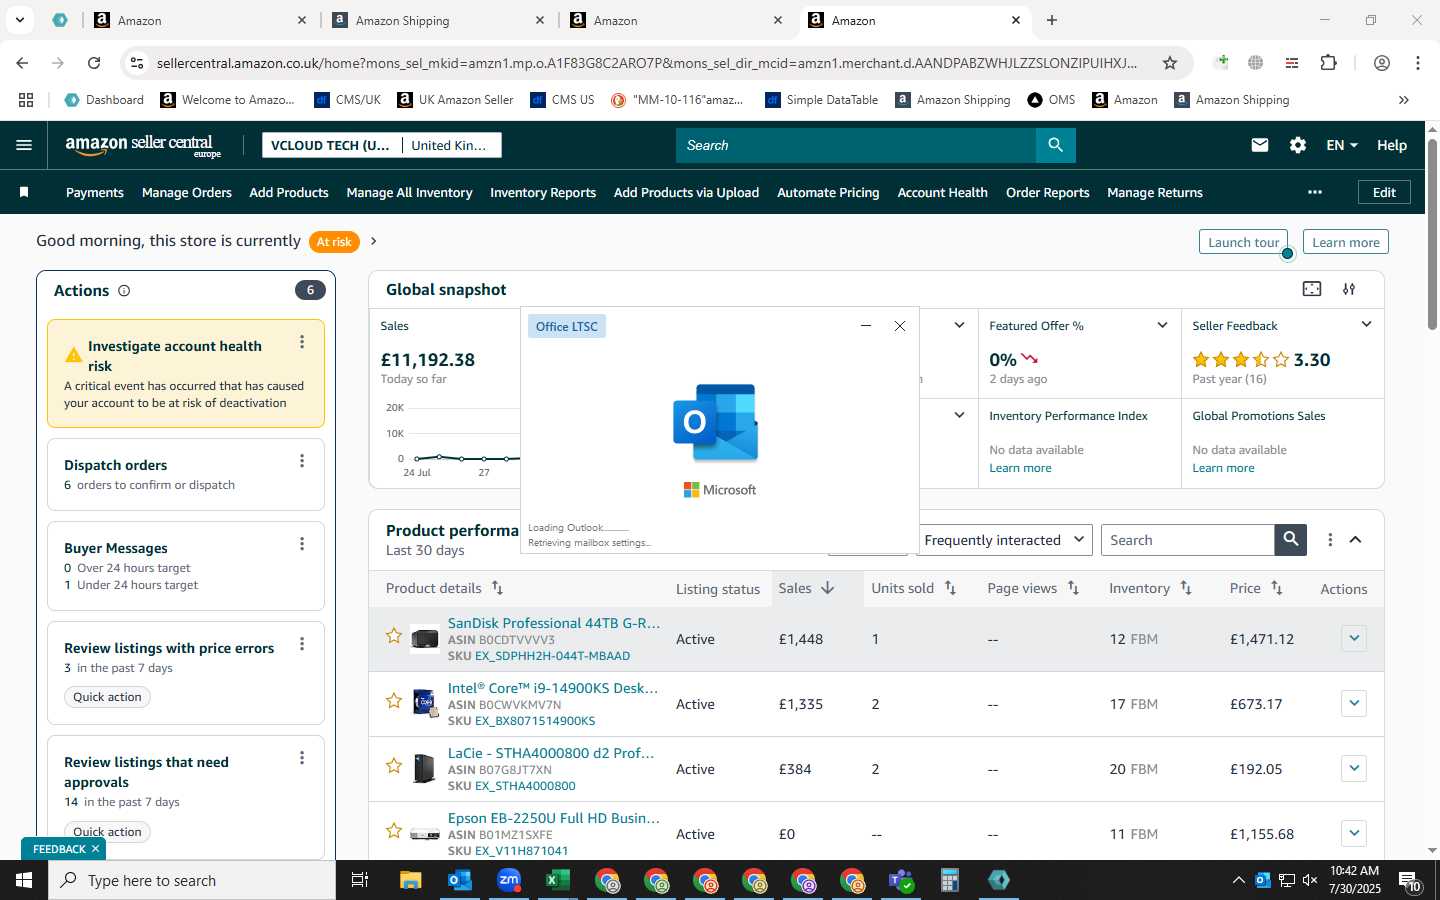Favorite the SanDisk Professional product star
The image size is (1440, 900).
(394, 636)
